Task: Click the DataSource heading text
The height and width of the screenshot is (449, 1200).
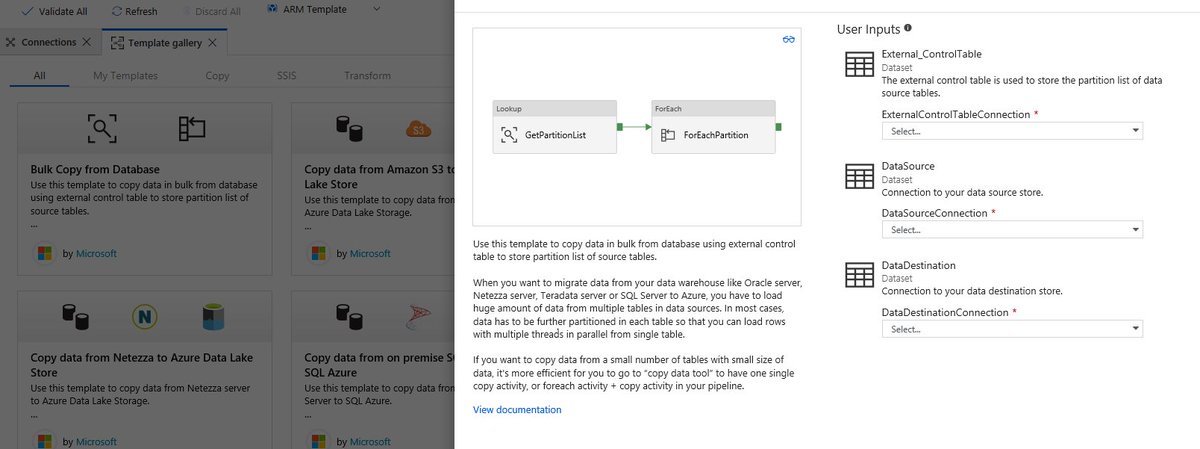Action: coord(908,166)
